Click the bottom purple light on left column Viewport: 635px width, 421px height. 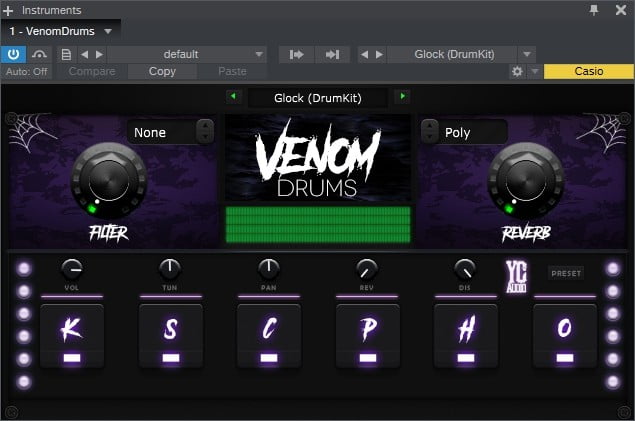pyautogui.click(x=24, y=381)
